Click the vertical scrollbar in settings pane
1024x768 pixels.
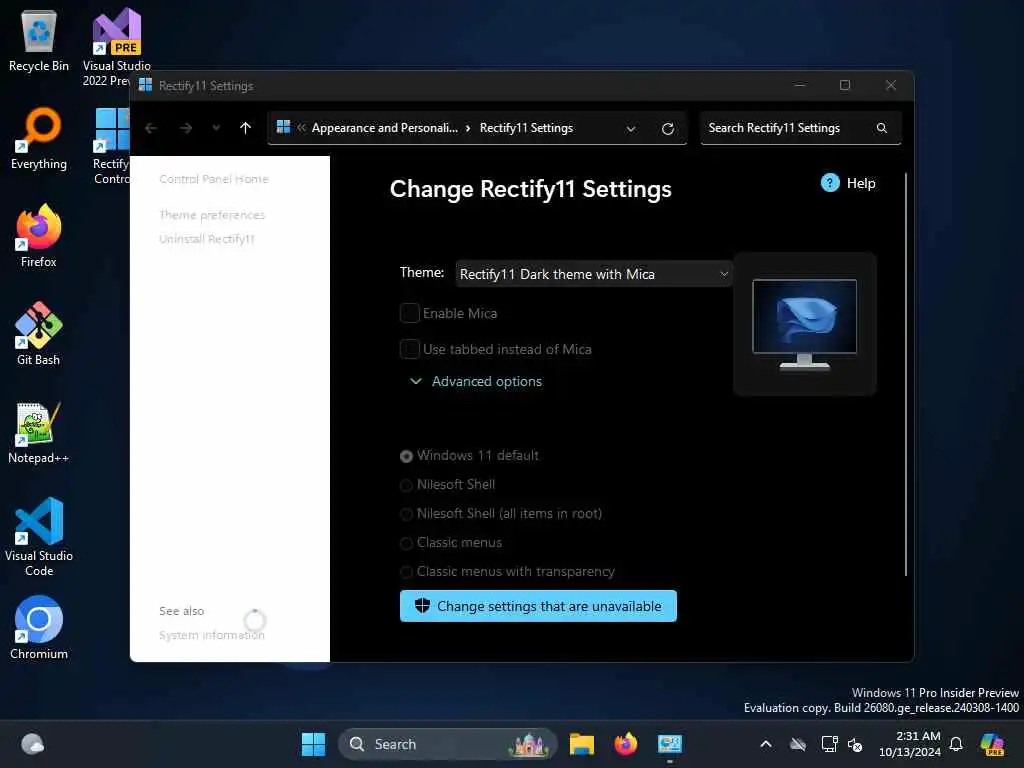[906, 375]
